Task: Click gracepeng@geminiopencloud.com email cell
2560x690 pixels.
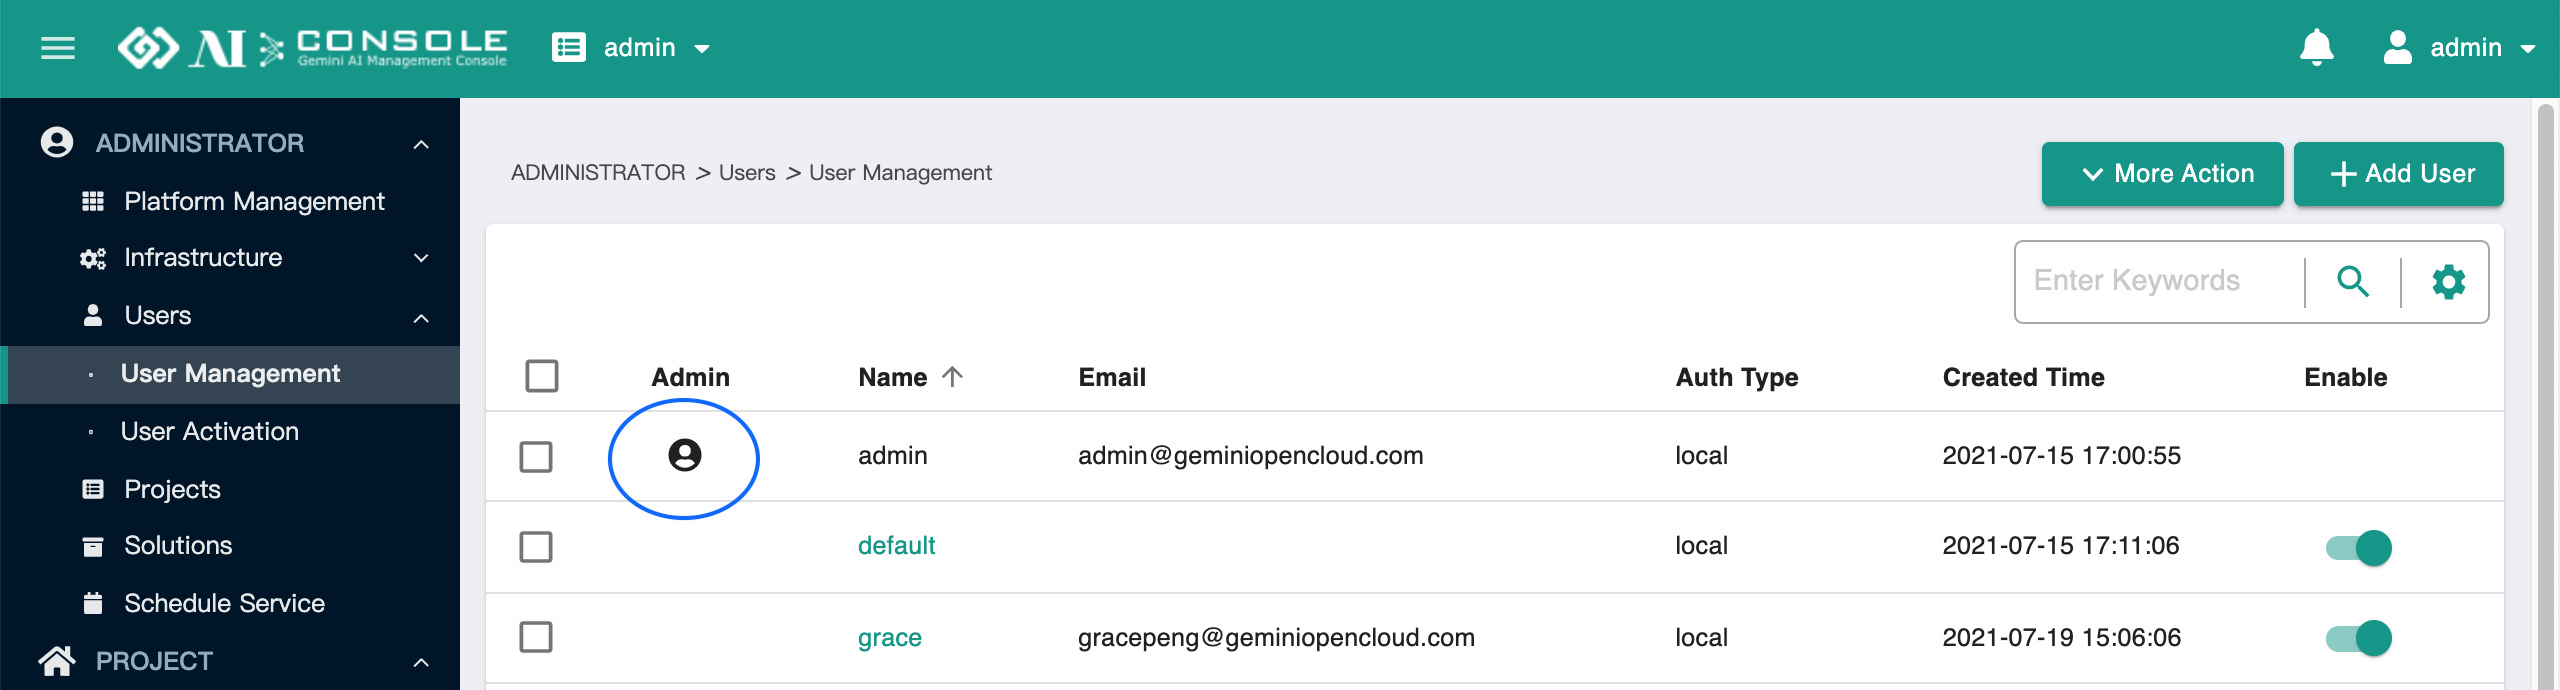Action: pyautogui.click(x=1276, y=638)
